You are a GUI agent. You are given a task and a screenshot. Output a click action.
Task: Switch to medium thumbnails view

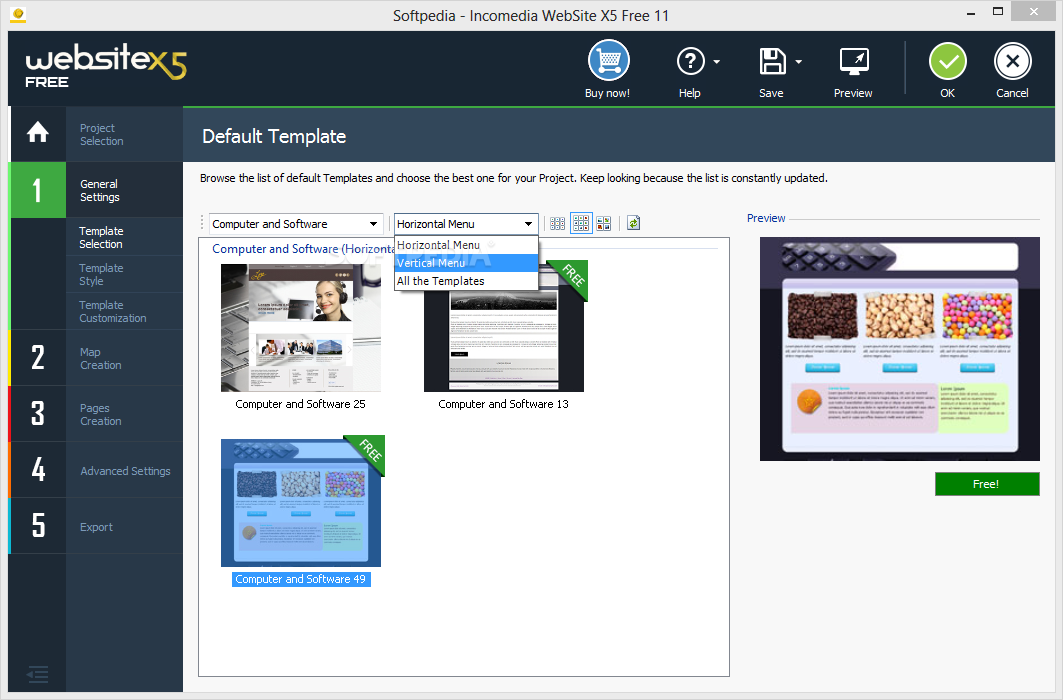(x=581, y=223)
